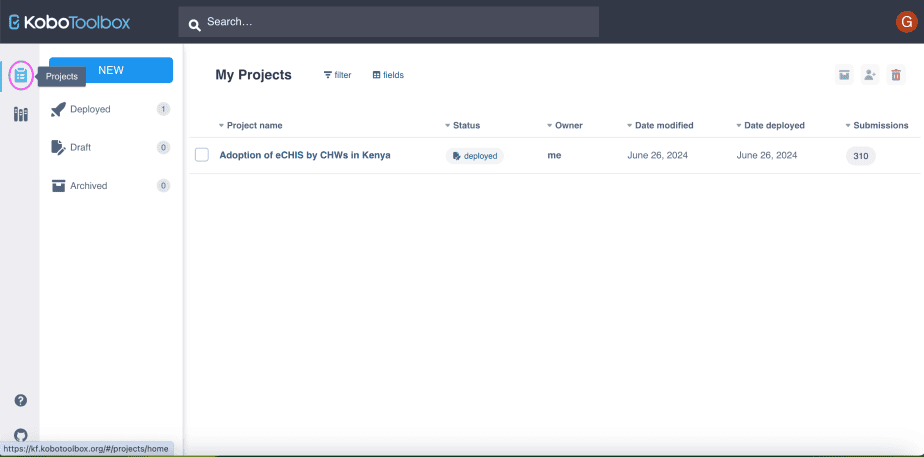Image resolution: width=924 pixels, height=457 pixels.
Task: Open Adoption of eCHIS by CHWs project
Action: 305,155
